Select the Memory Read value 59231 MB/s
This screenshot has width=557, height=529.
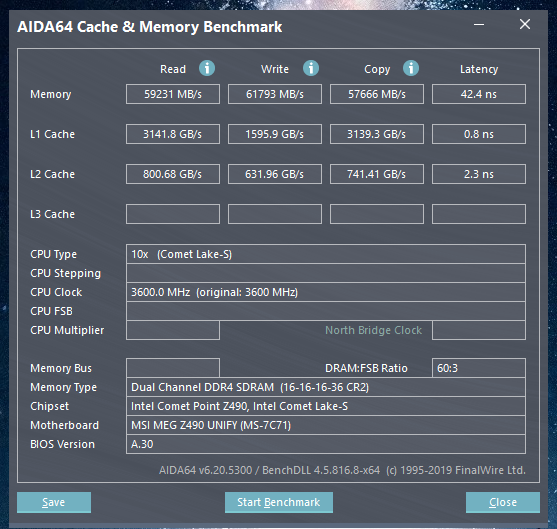(x=173, y=94)
